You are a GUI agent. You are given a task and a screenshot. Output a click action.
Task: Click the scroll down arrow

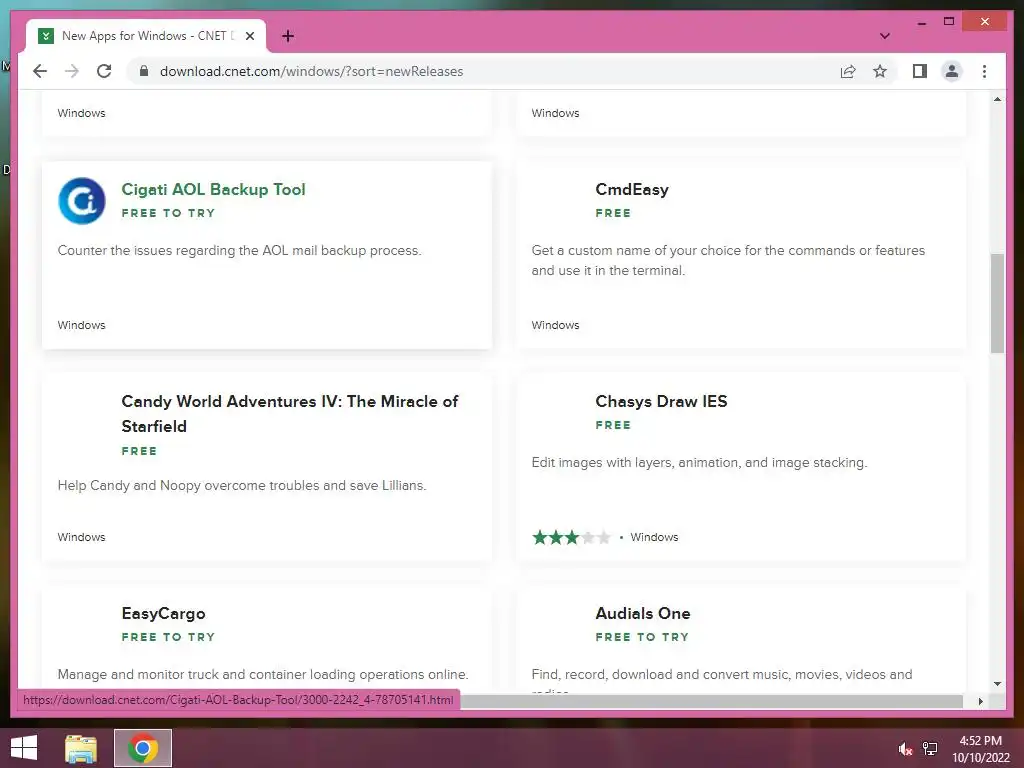[x=997, y=684]
